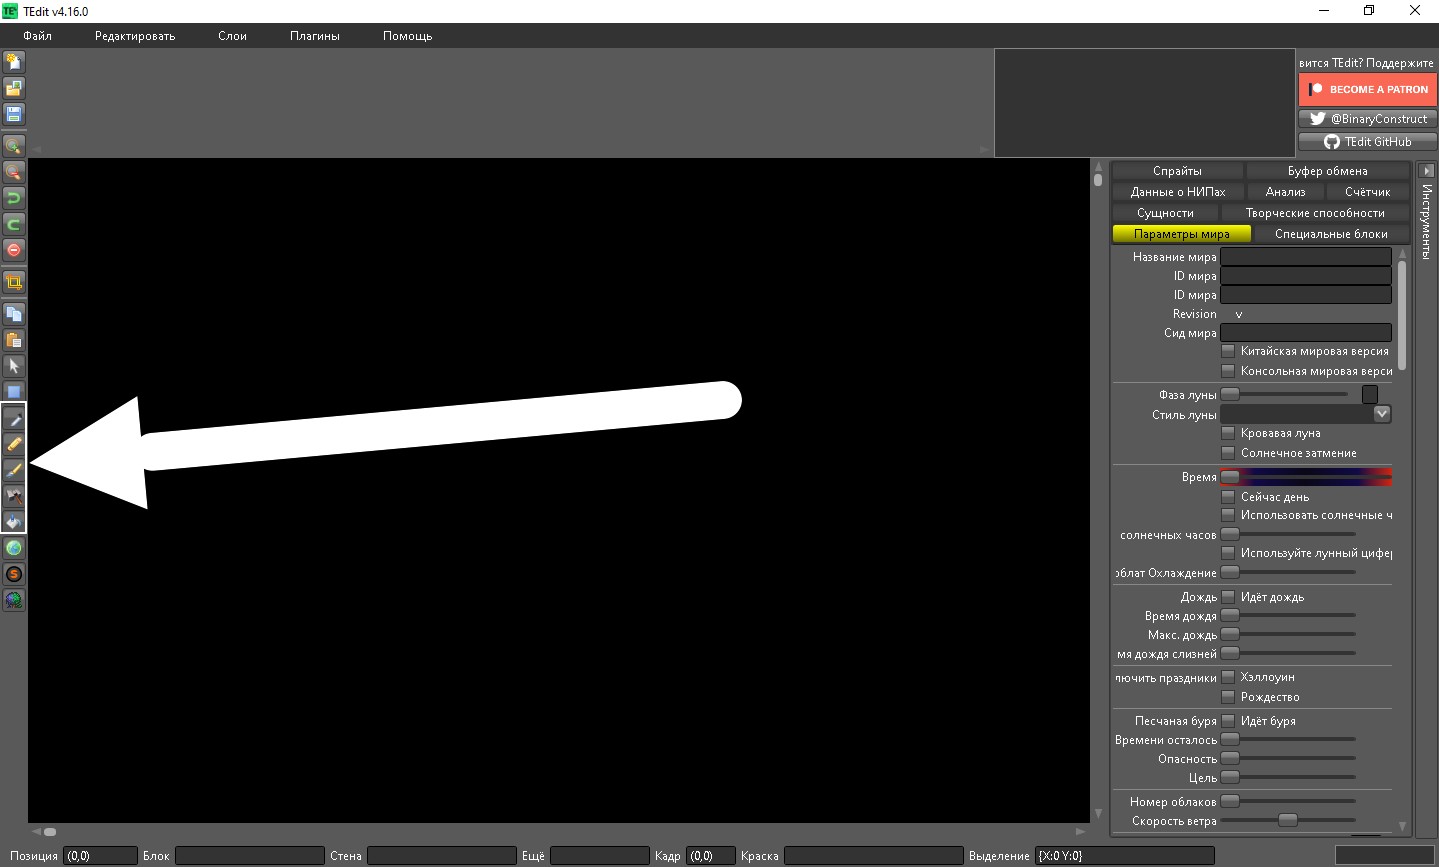1439x867 pixels.
Task: Pick the grey pen tool
Action: (14, 418)
